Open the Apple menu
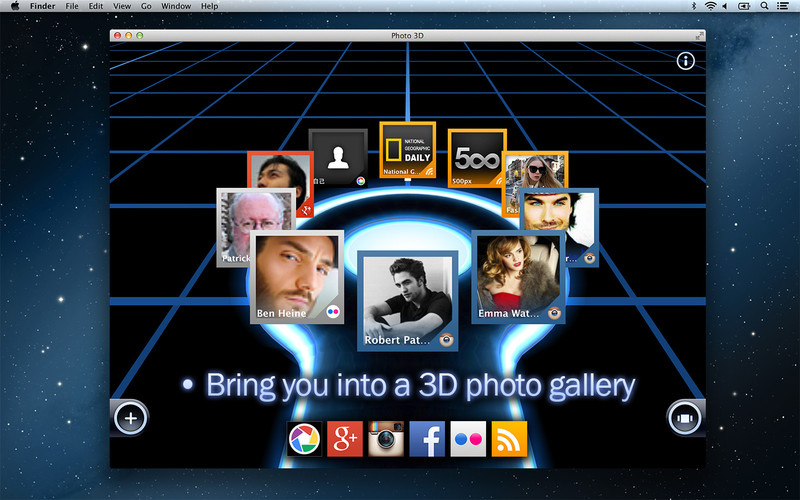This screenshot has height=500, width=800. pos(15,6)
